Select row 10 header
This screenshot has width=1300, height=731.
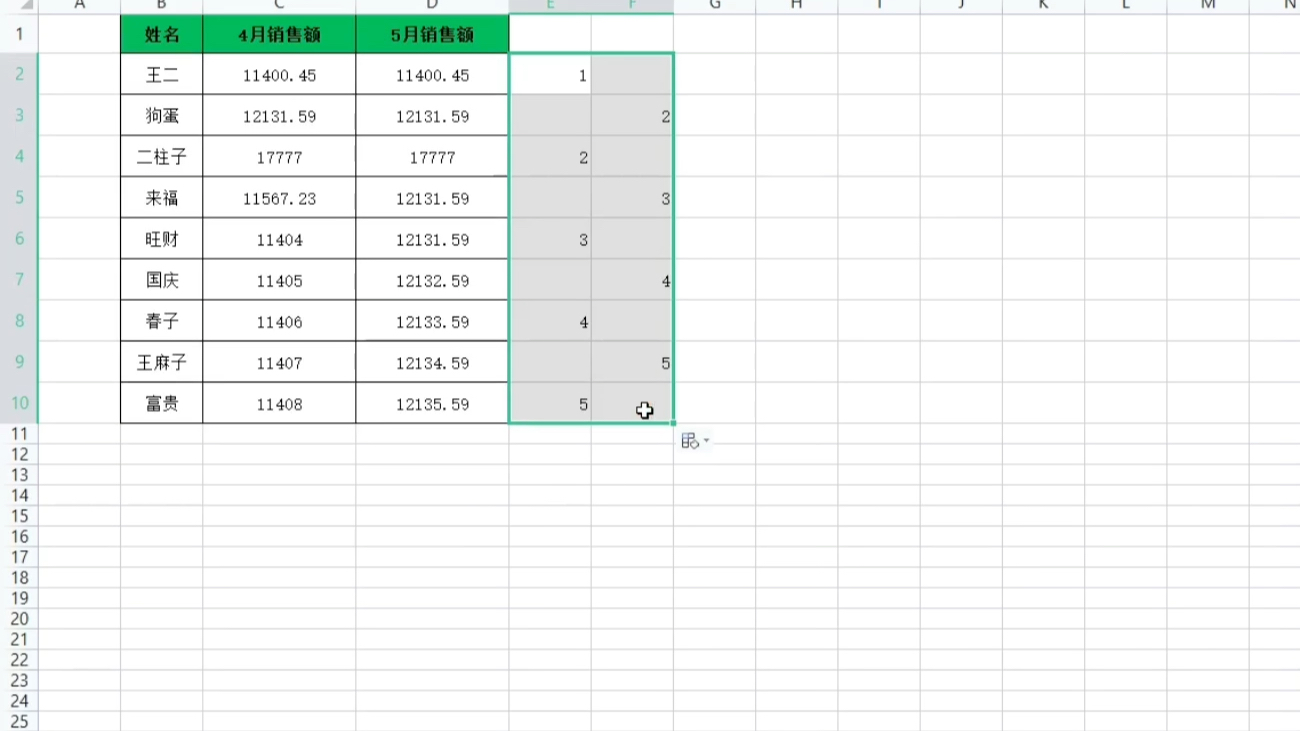pos(19,403)
